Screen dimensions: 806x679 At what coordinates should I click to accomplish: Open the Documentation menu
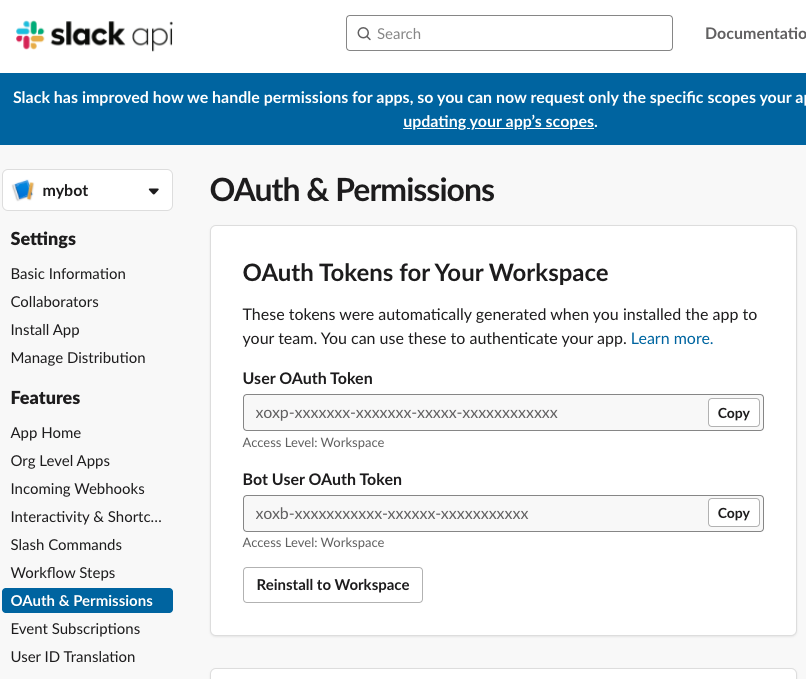(754, 33)
